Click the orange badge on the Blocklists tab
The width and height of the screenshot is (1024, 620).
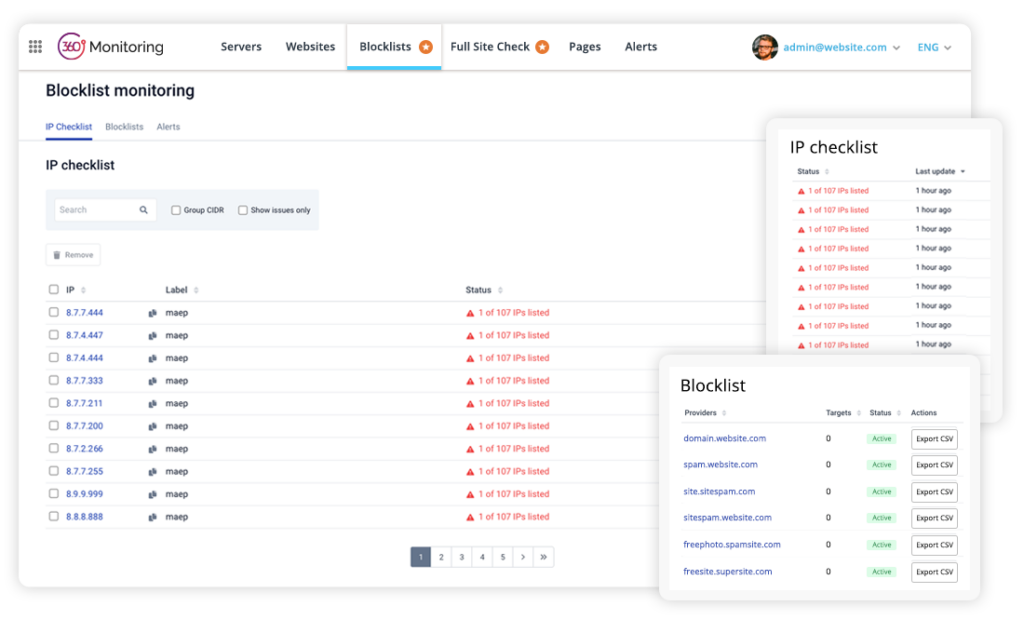tap(428, 45)
